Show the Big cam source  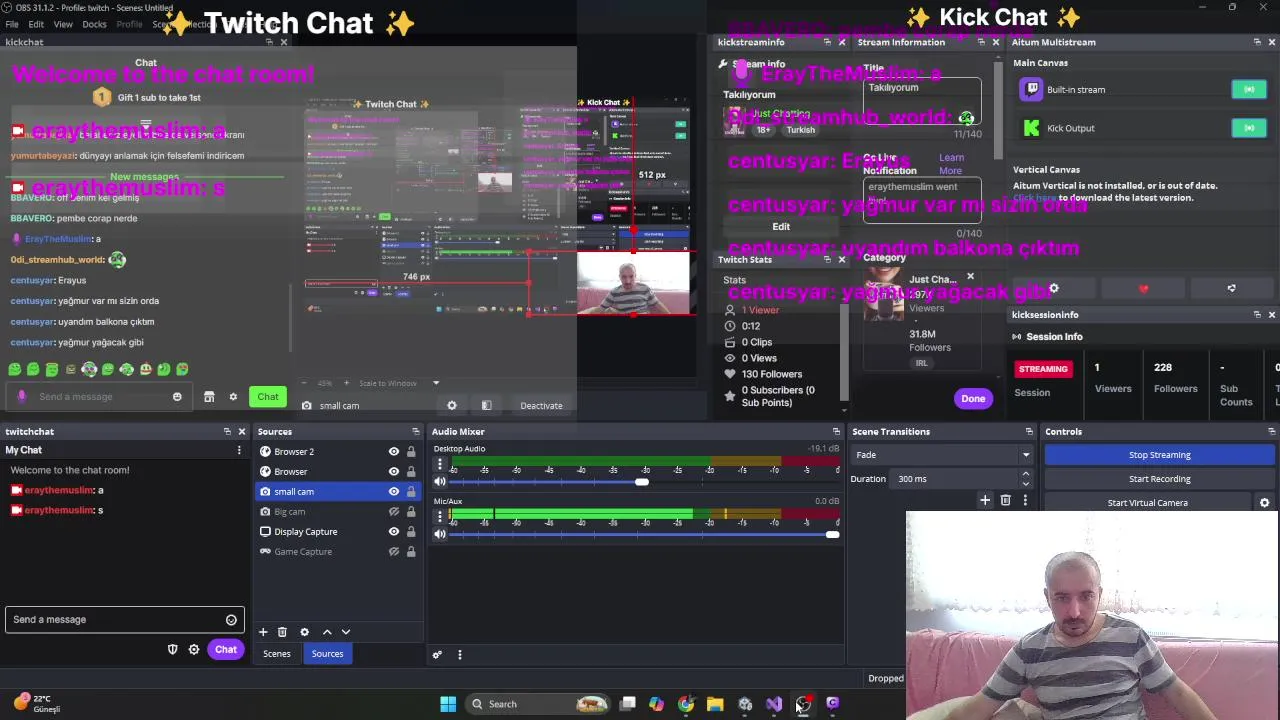coord(394,512)
